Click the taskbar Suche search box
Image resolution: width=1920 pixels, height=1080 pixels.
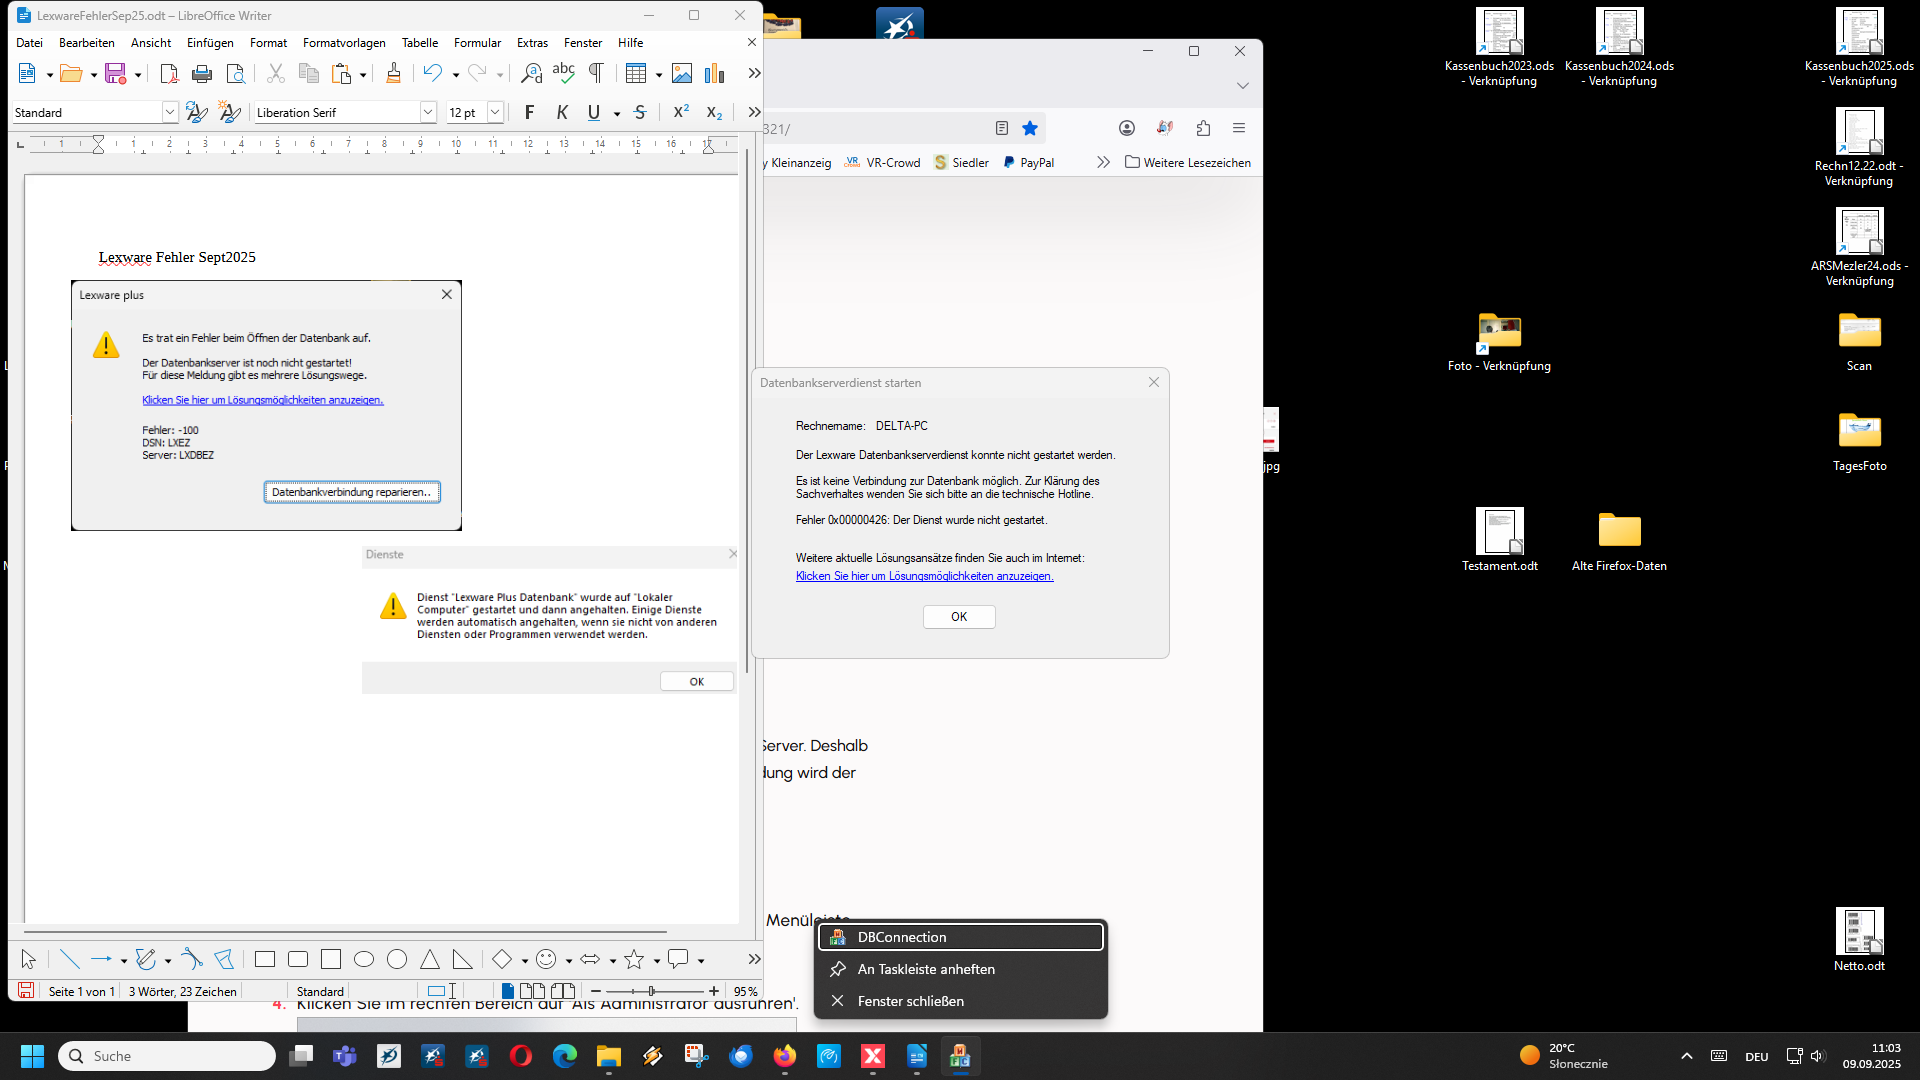click(167, 1056)
